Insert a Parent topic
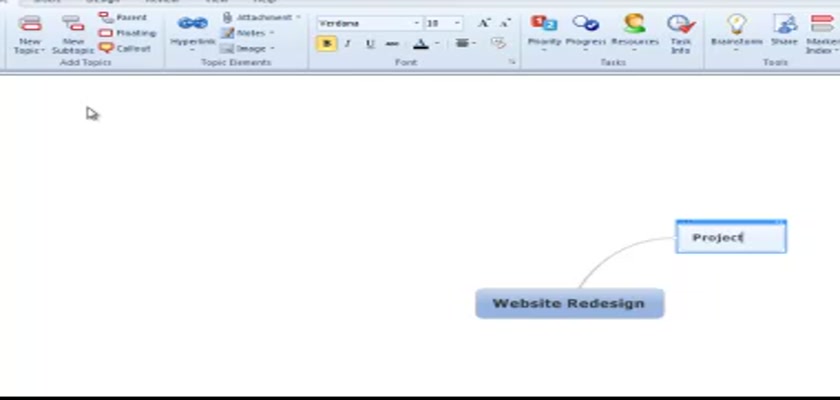Viewport: 840px width, 400px height. point(122,18)
